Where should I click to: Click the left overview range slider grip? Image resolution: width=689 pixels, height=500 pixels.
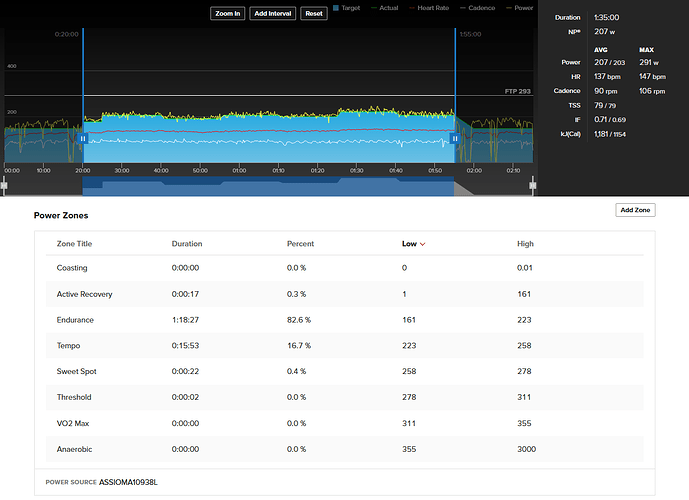pyautogui.click(x=4, y=185)
